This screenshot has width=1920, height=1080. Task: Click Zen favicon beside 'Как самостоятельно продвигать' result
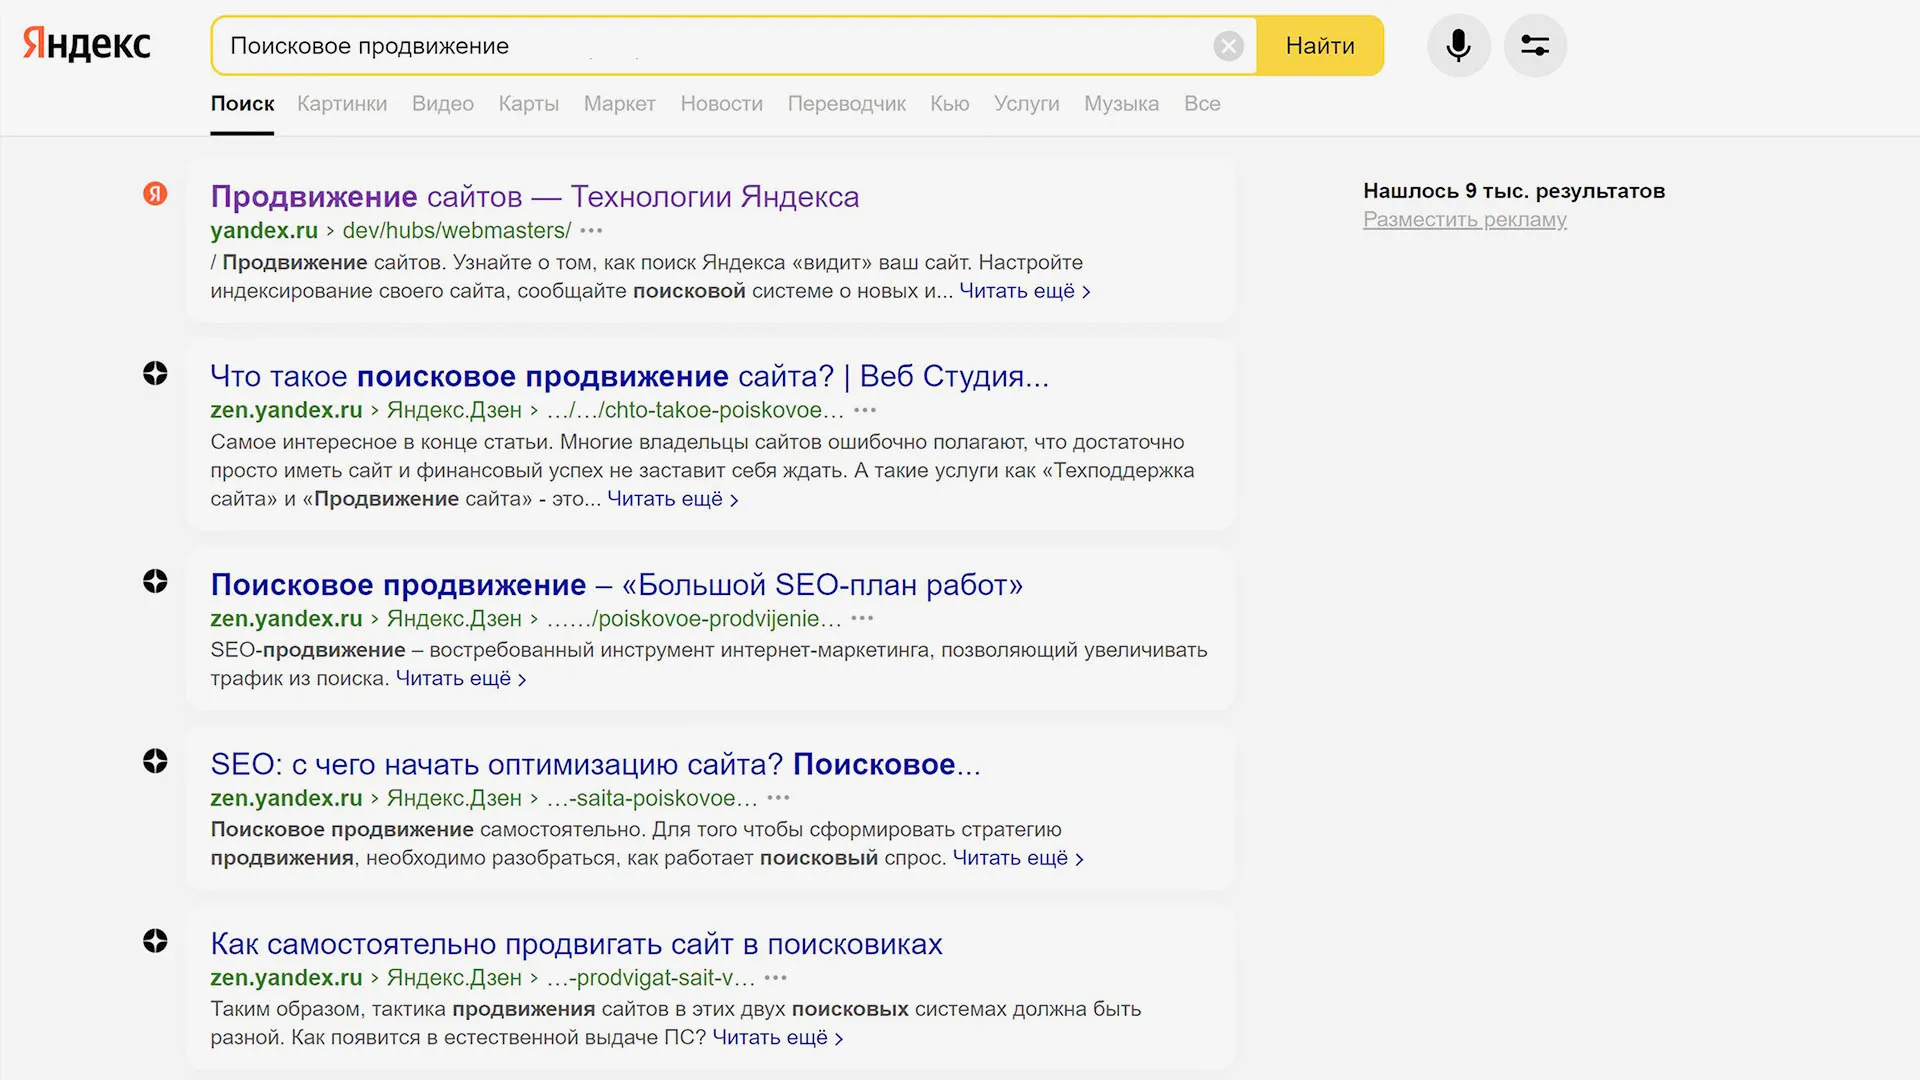coord(155,941)
